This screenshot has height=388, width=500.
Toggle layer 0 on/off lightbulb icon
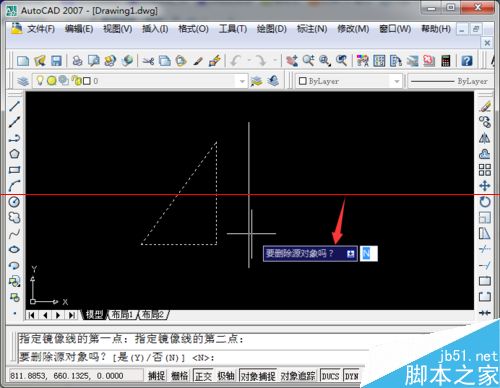[40, 80]
